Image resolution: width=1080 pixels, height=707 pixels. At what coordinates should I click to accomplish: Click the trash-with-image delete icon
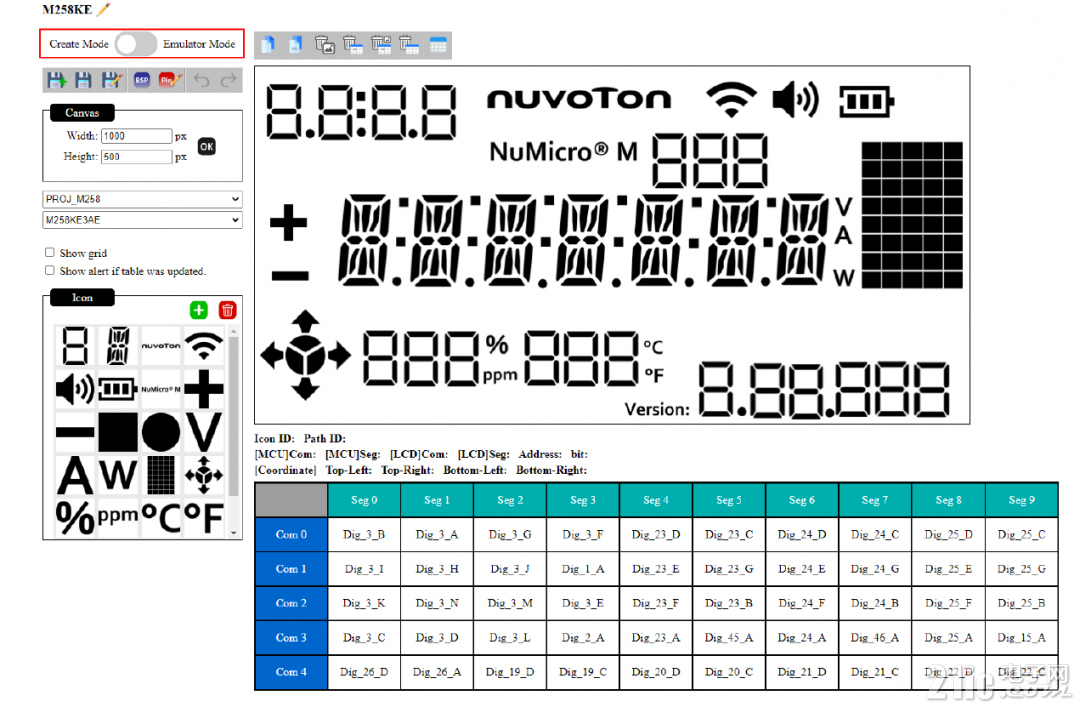pyautogui.click(x=324, y=45)
